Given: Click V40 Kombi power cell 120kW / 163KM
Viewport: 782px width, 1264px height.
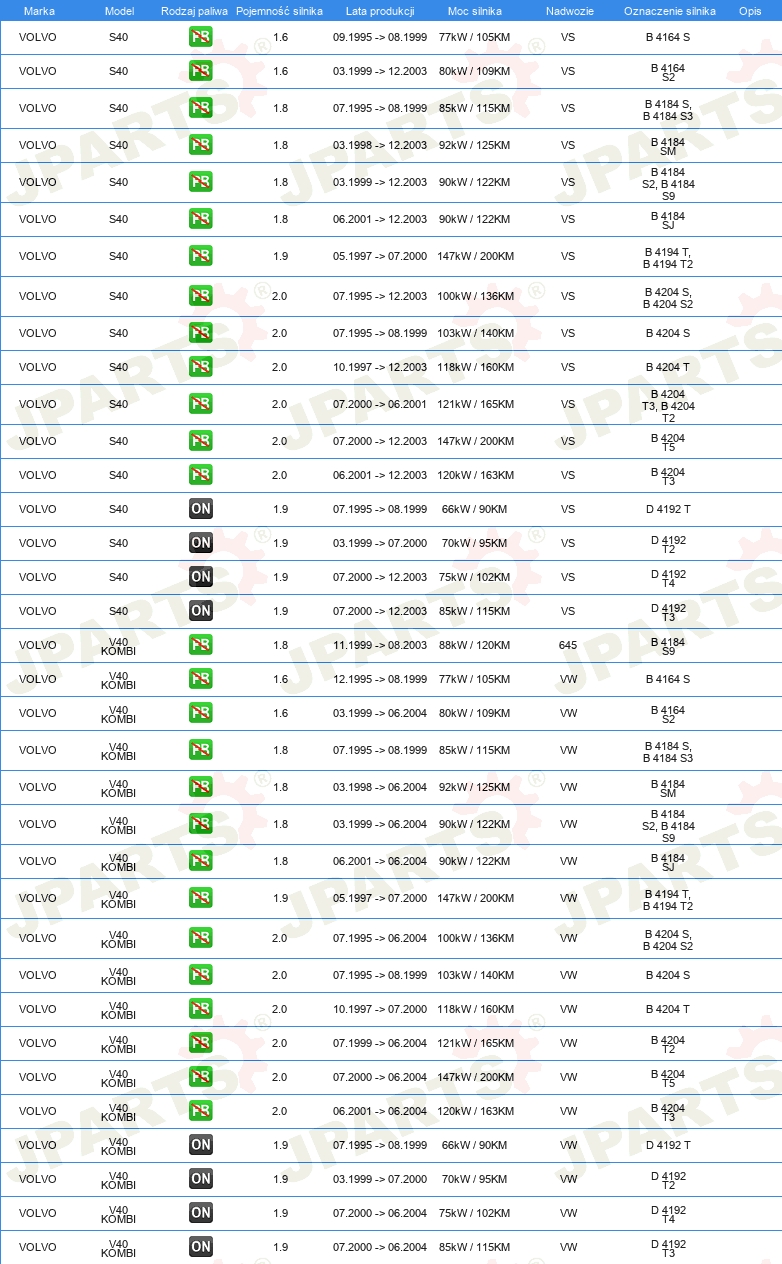Looking at the screenshot, I should 474,1111.
